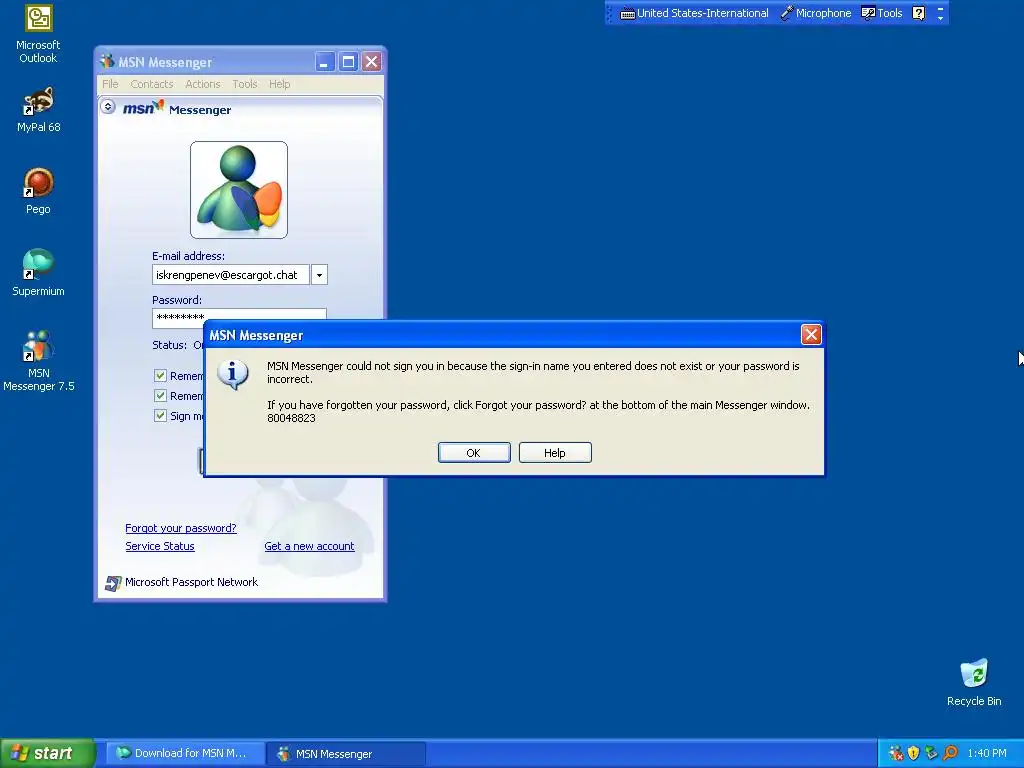Screen dimensions: 1024x768
Task: Close the MSN Messenger error dialog
Action: coord(811,335)
